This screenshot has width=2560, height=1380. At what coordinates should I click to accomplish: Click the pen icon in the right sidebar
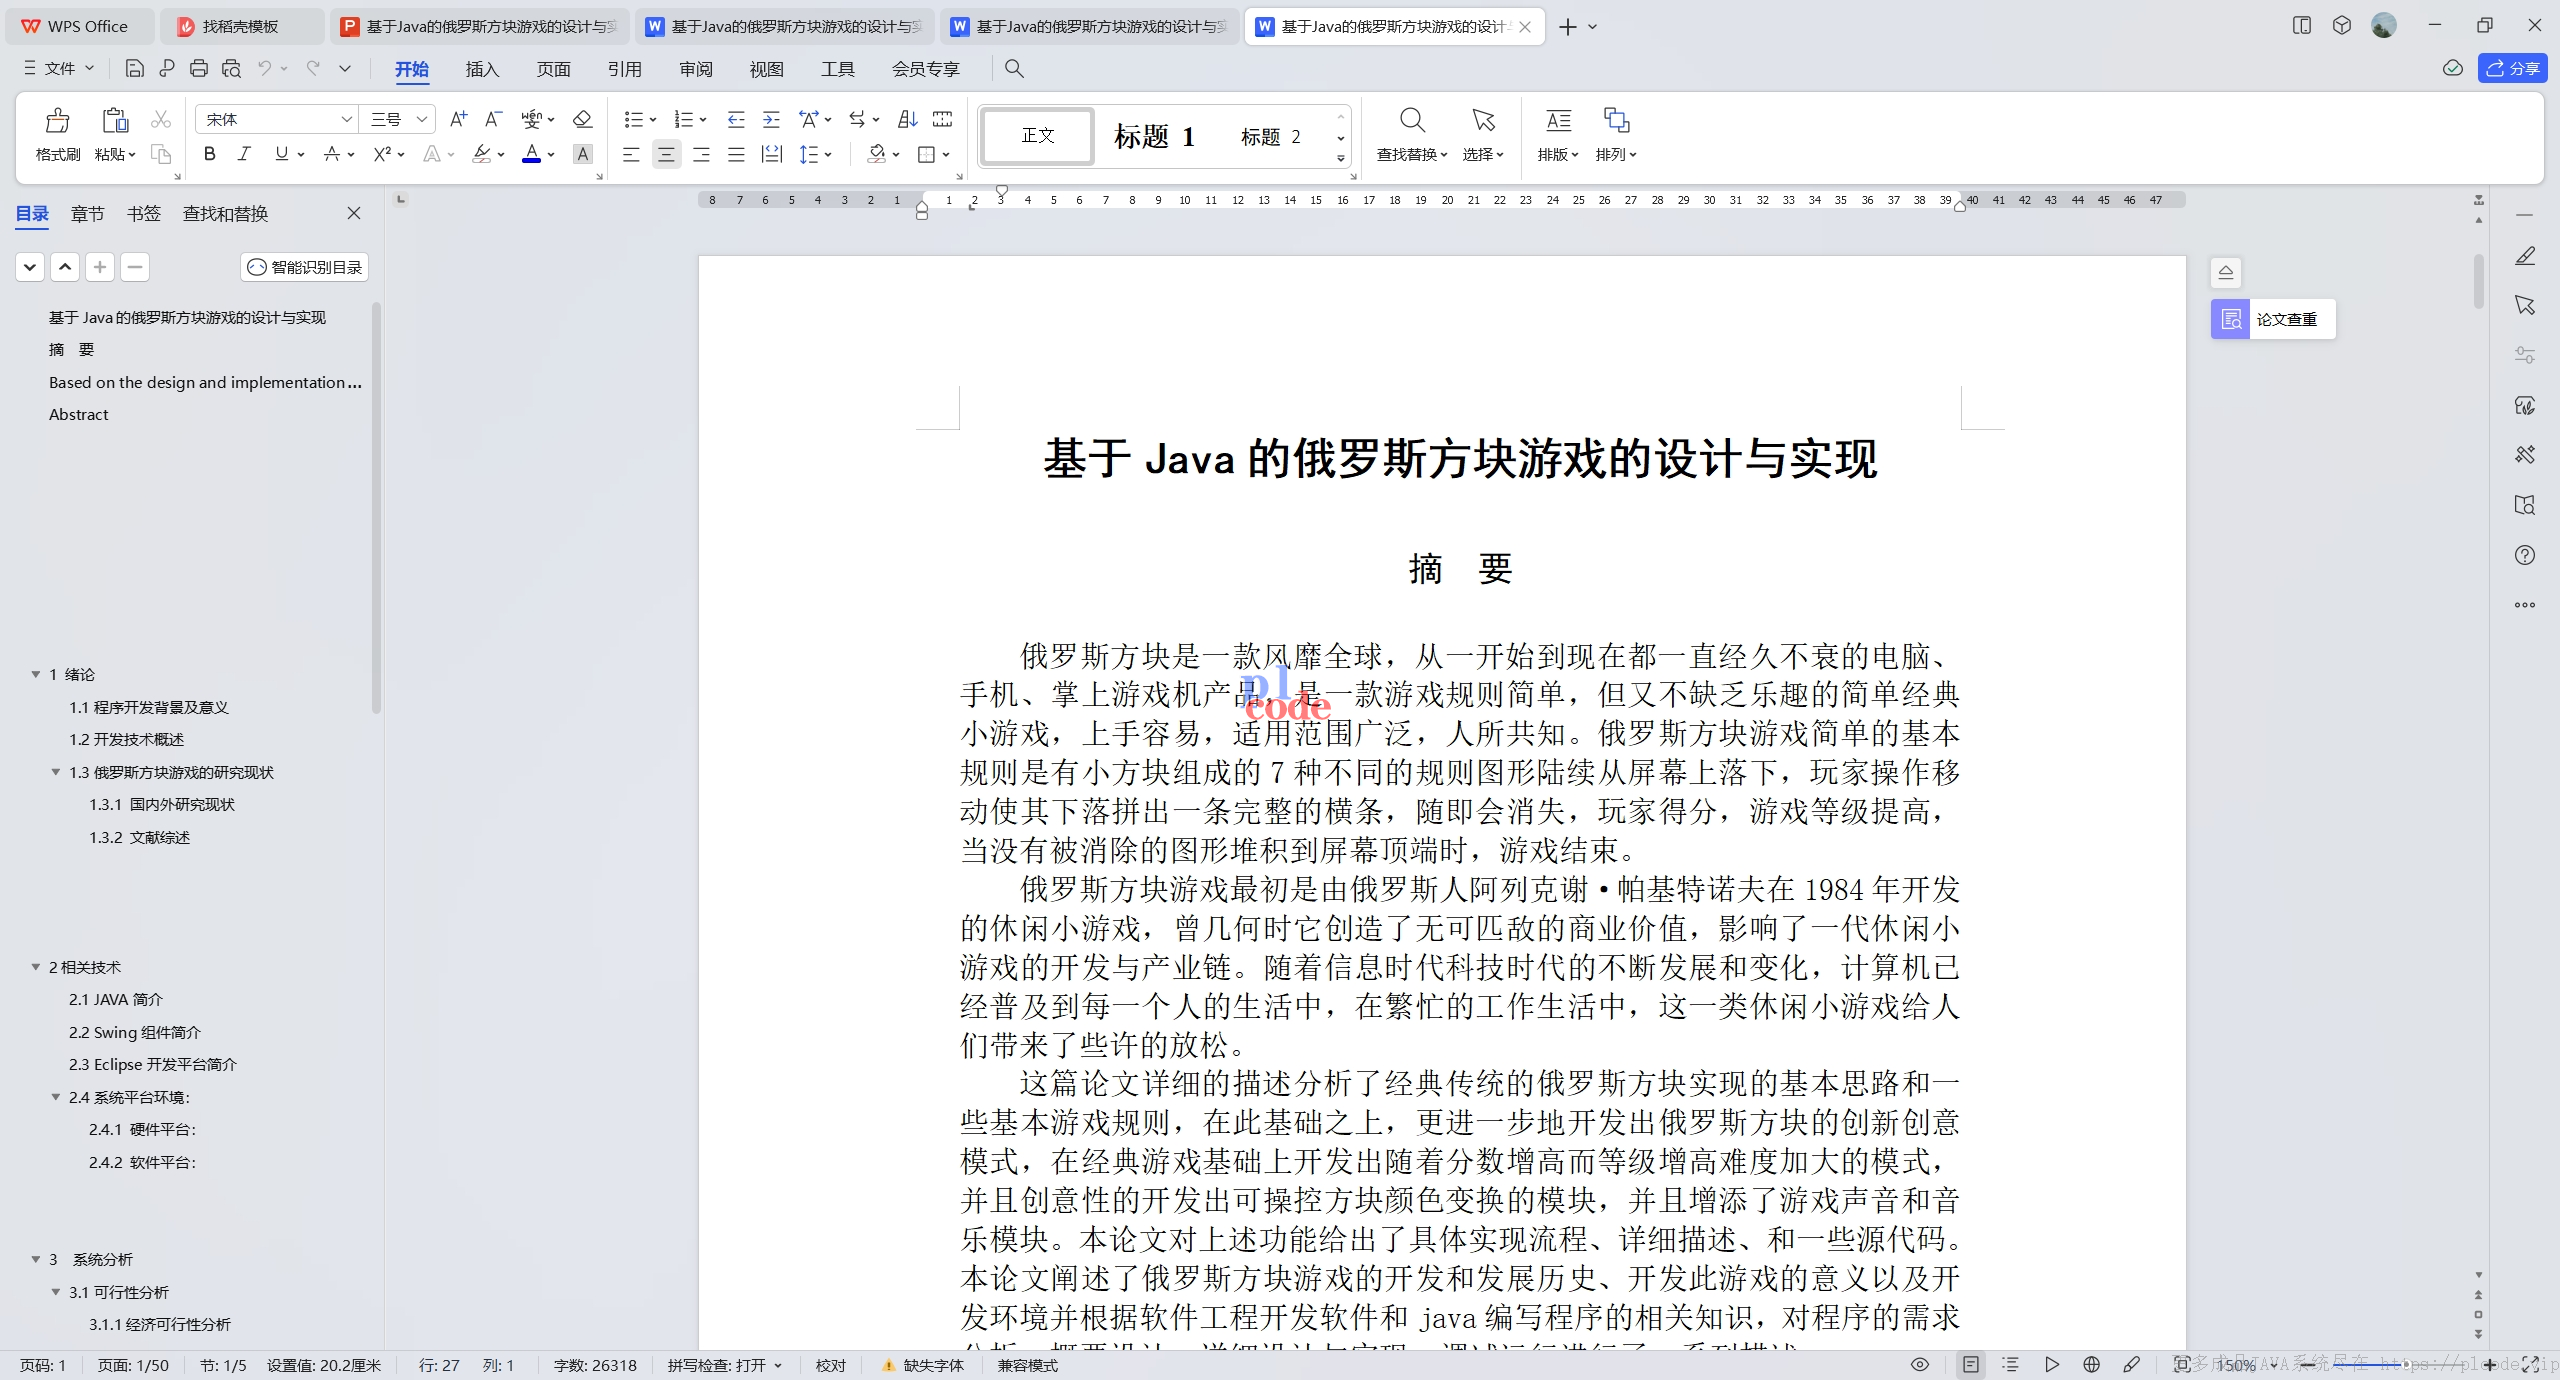2525,256
